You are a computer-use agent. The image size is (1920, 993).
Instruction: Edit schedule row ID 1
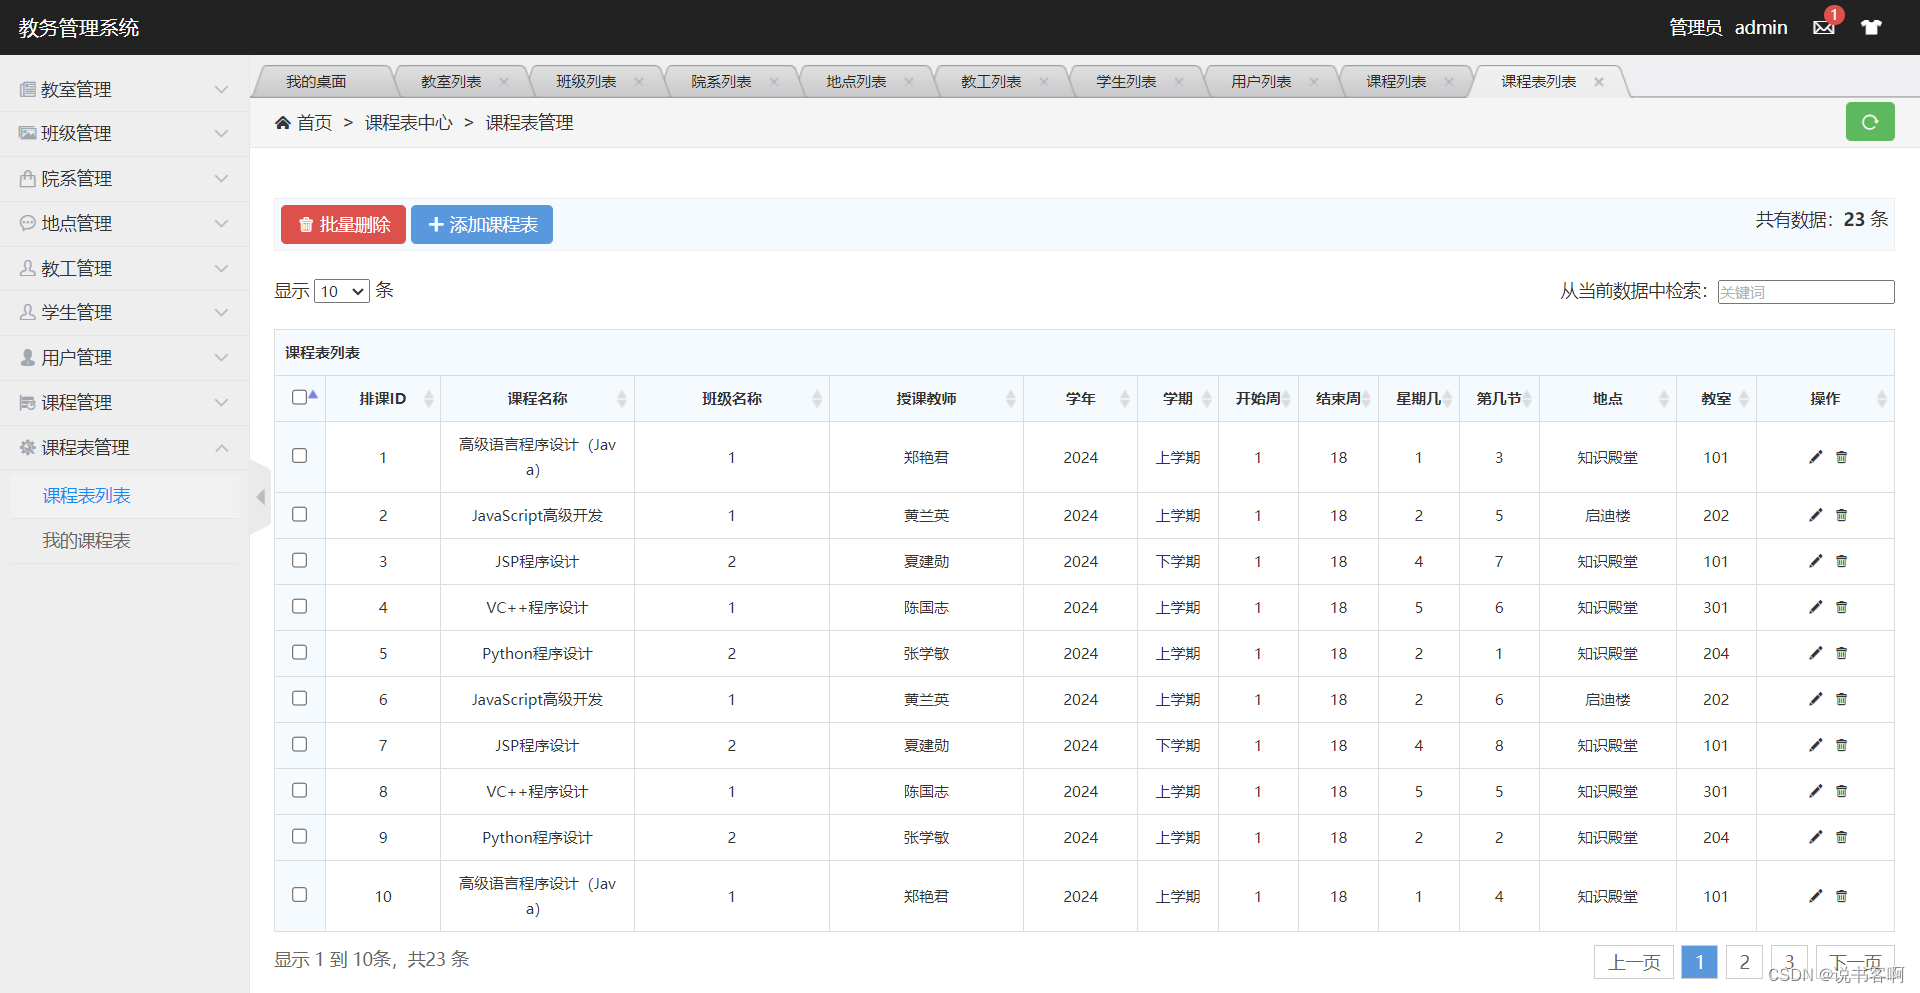tap(1816, 457)
